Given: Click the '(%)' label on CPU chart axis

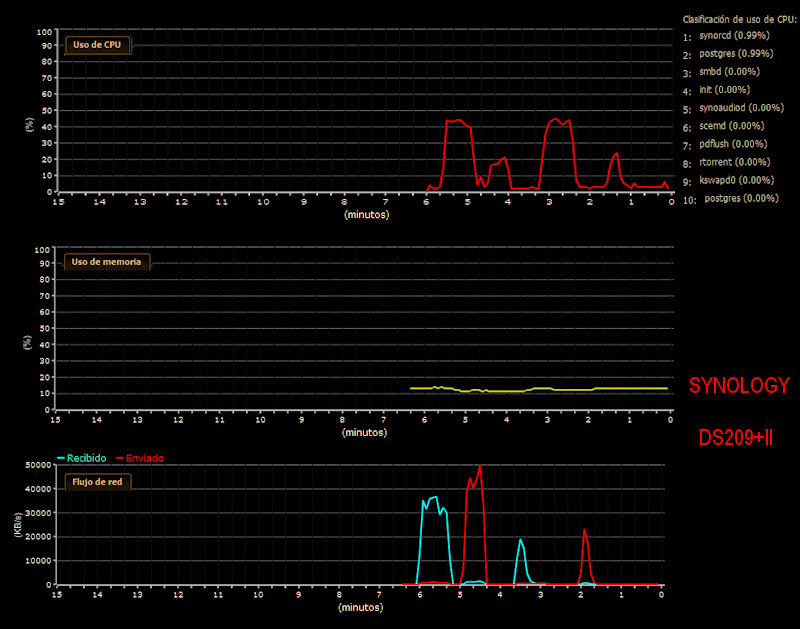Looking at the screenshot, I should [x=30, y=124].
